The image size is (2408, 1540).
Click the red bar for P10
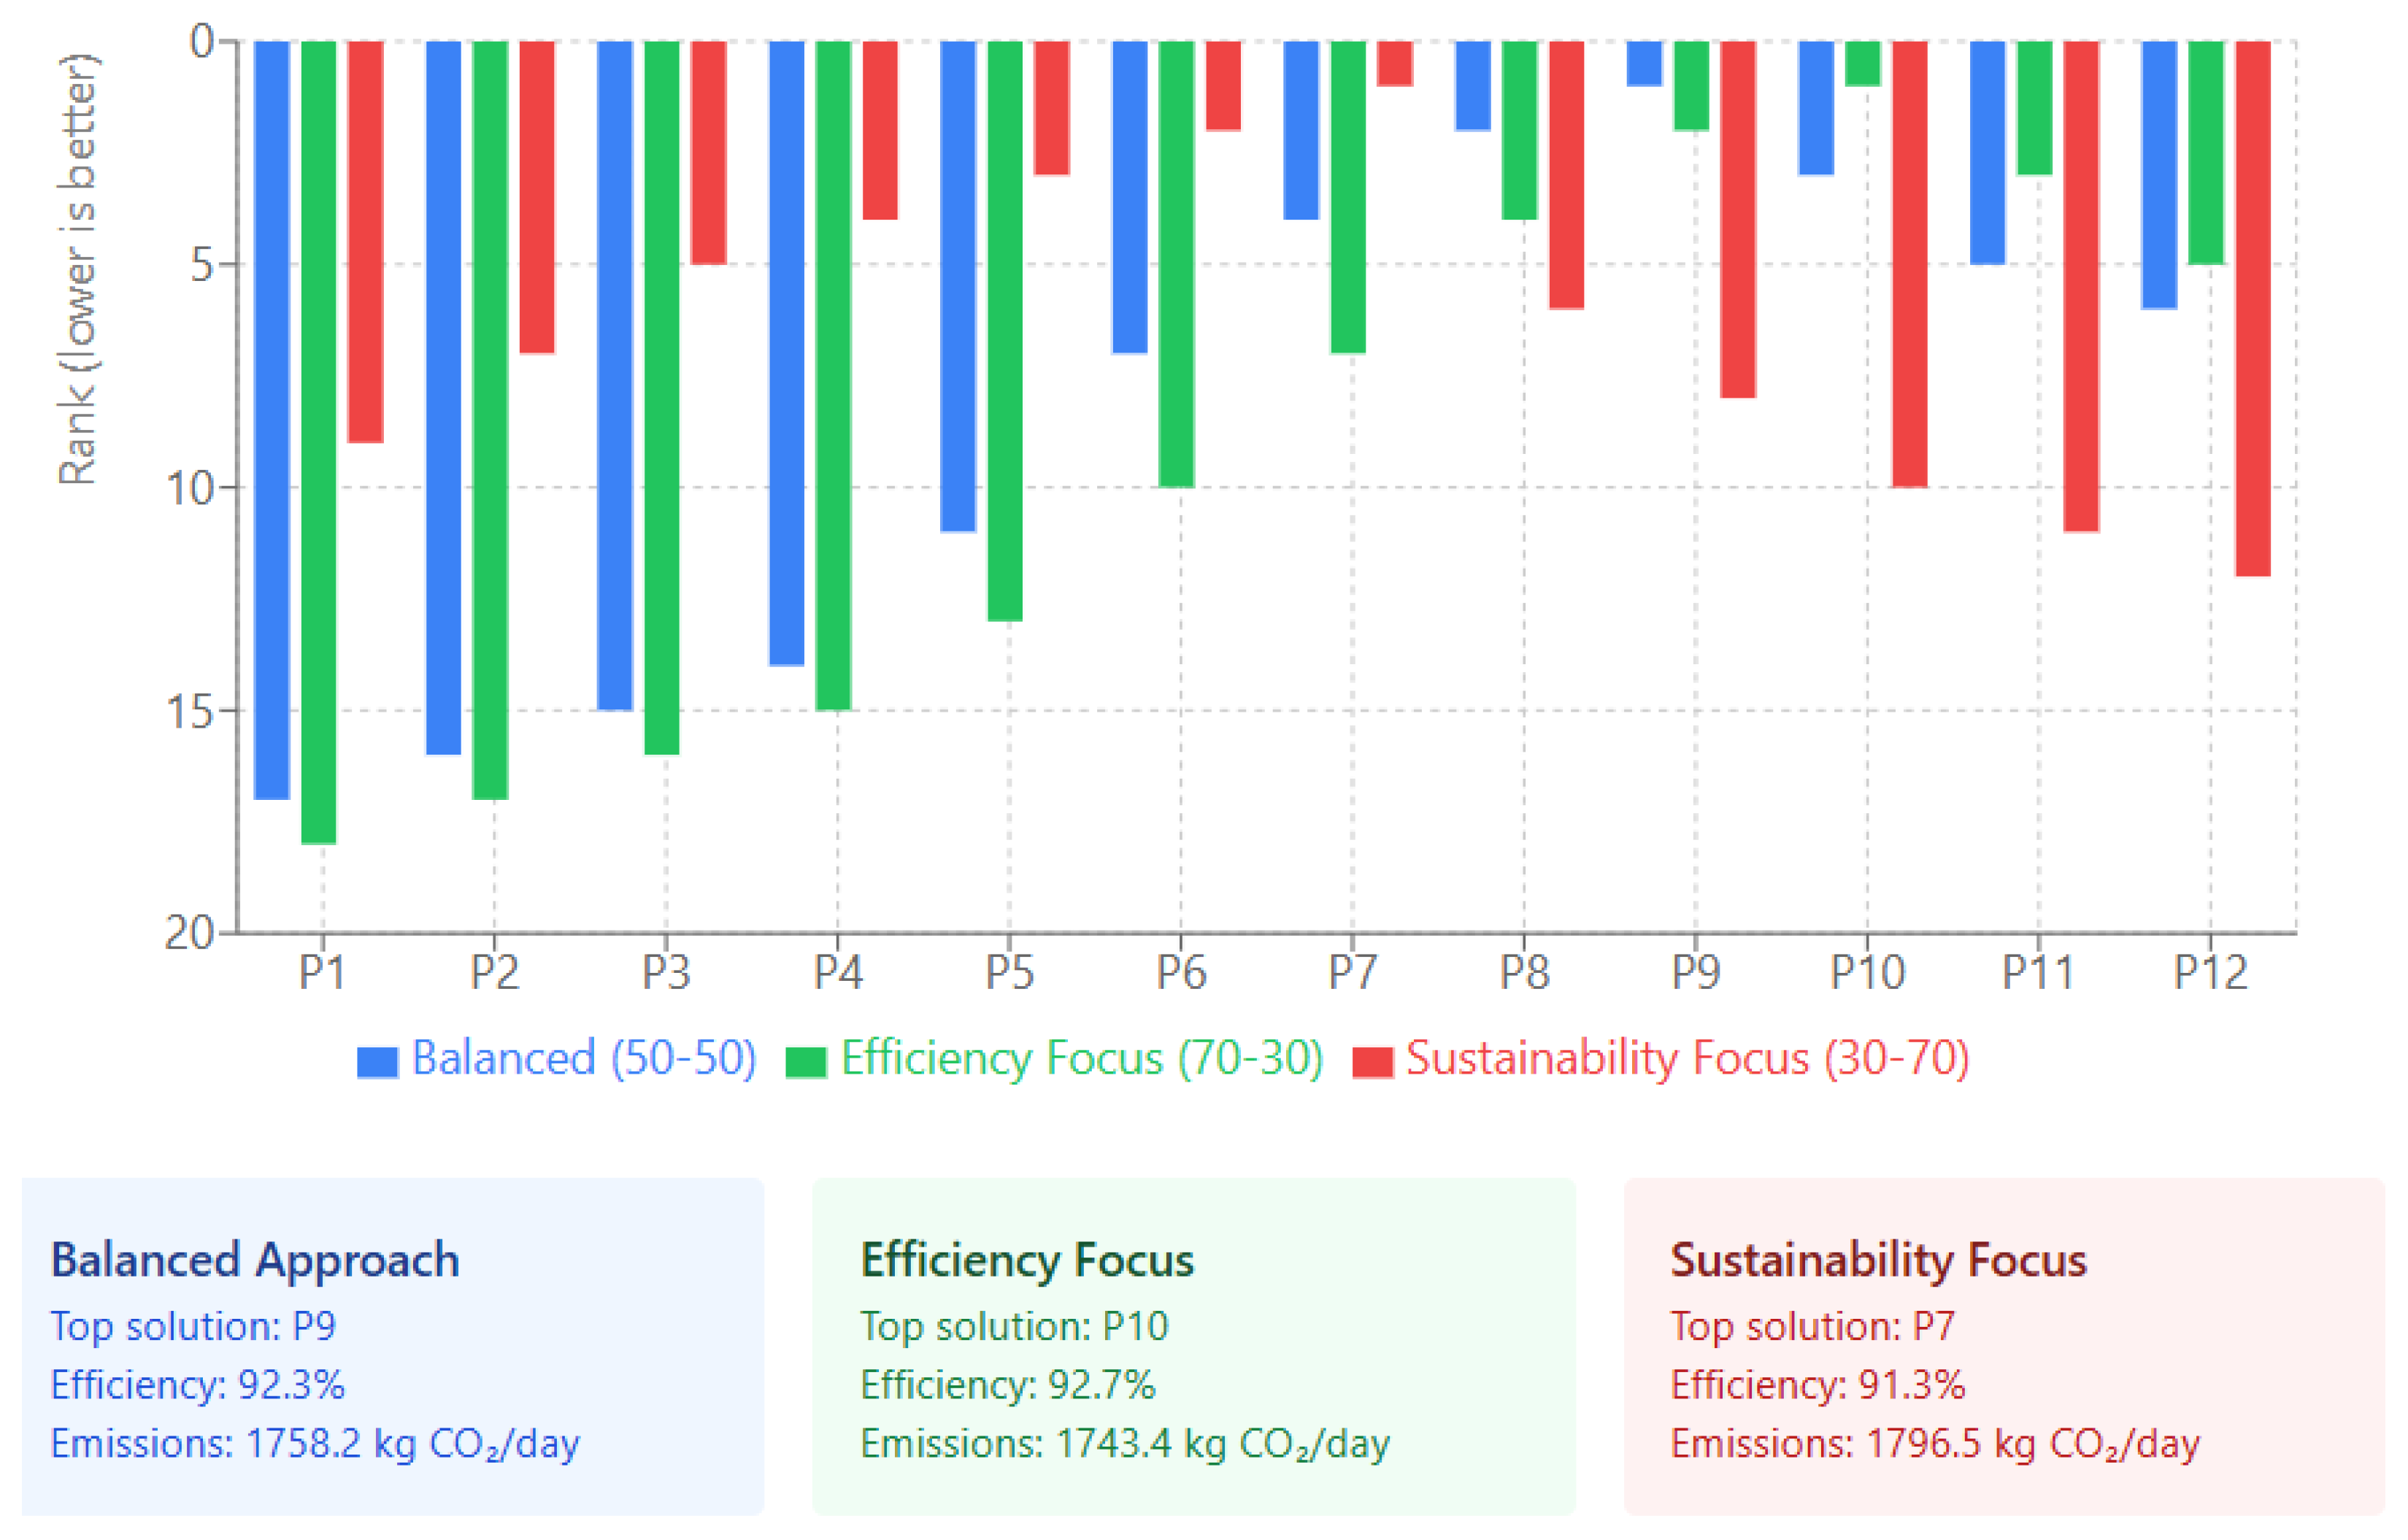click(x=1909, y=264)
